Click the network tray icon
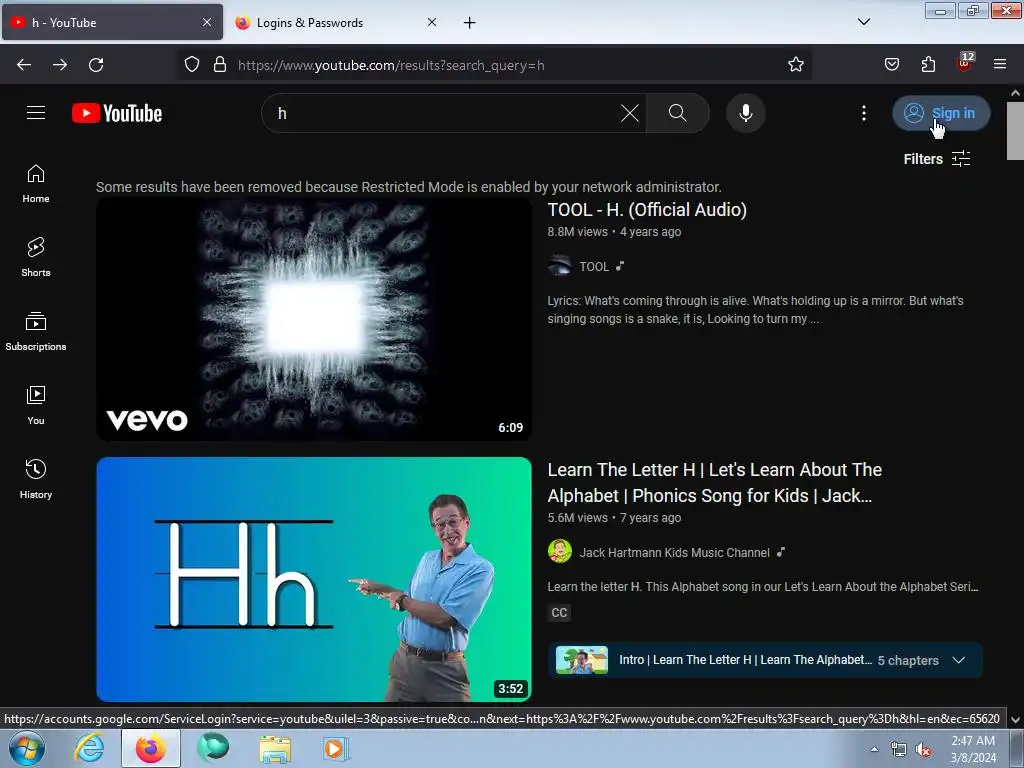 pos(899,750)
